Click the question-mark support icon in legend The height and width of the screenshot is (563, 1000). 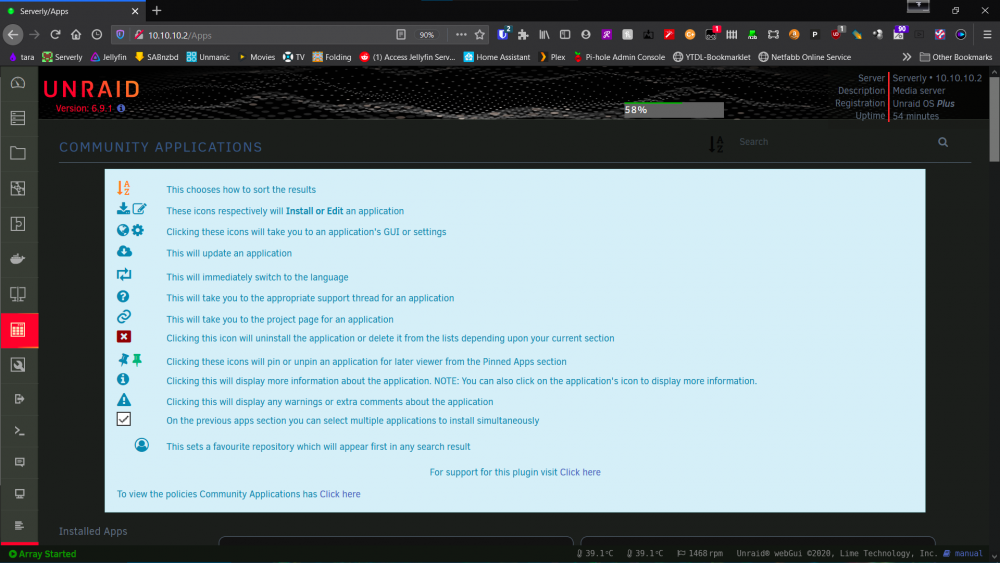tap(123, 296)
